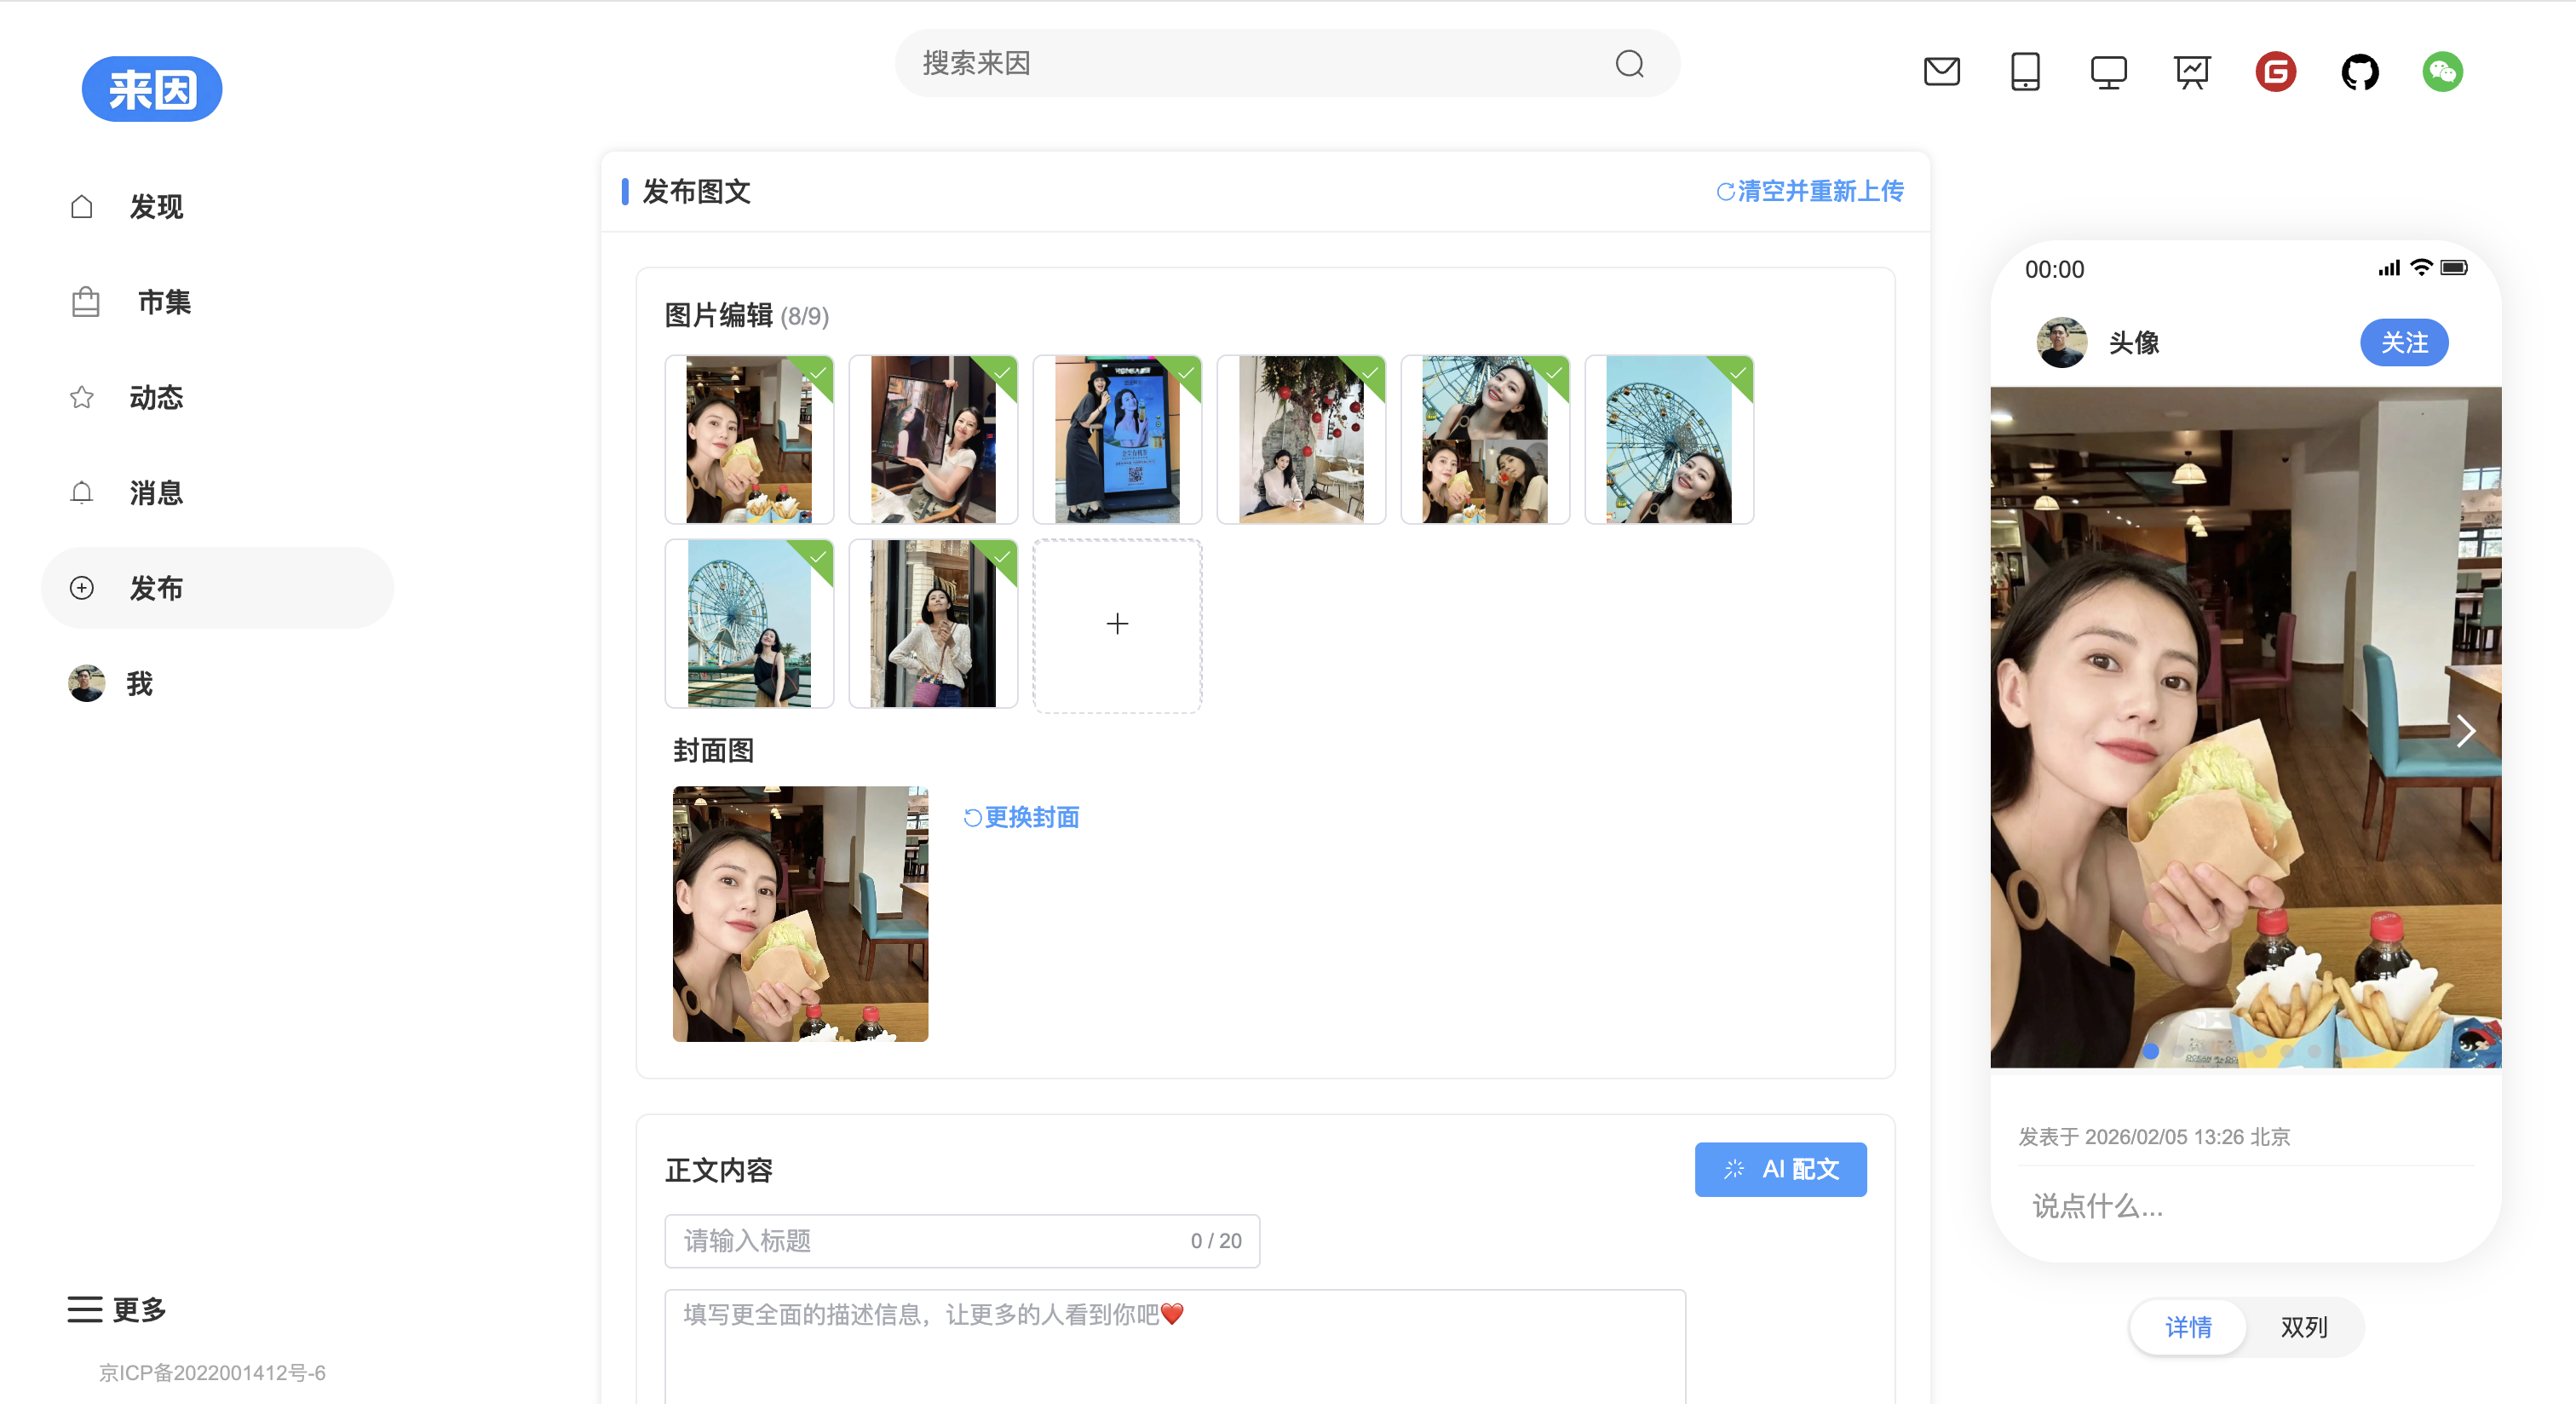Click the presentation chart board icon
Viewport: 2576px width, 1404px height.
(x=2191, y=72)
